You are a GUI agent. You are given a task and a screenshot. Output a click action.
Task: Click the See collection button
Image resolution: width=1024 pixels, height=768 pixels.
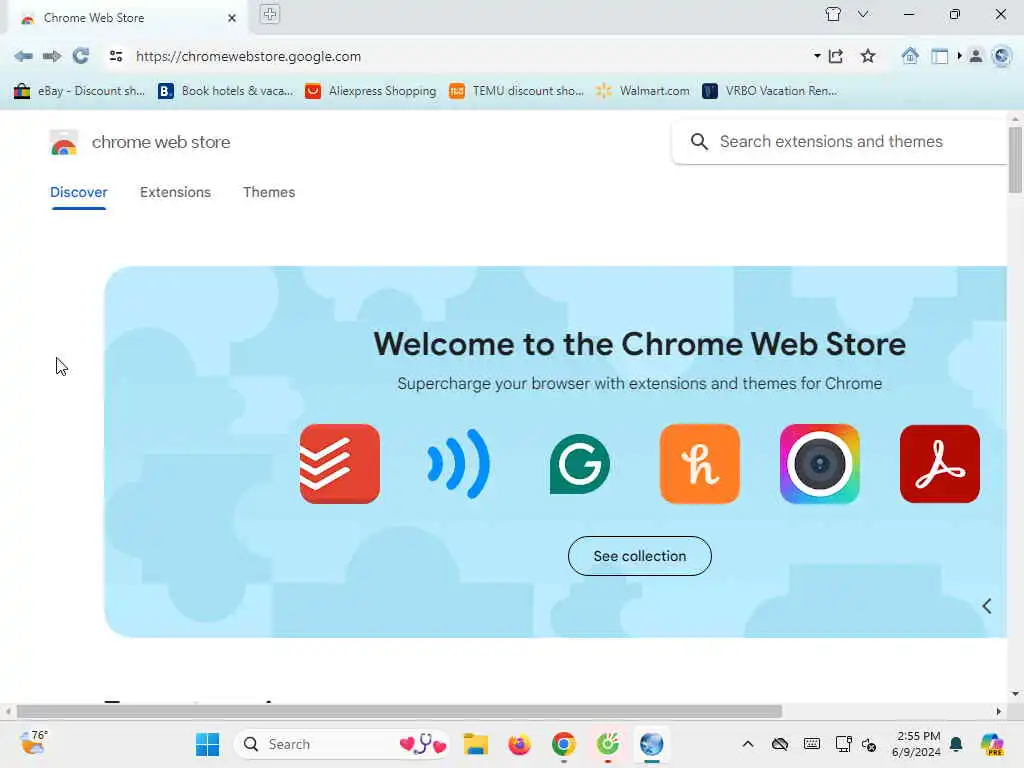(x=640, y=556)
